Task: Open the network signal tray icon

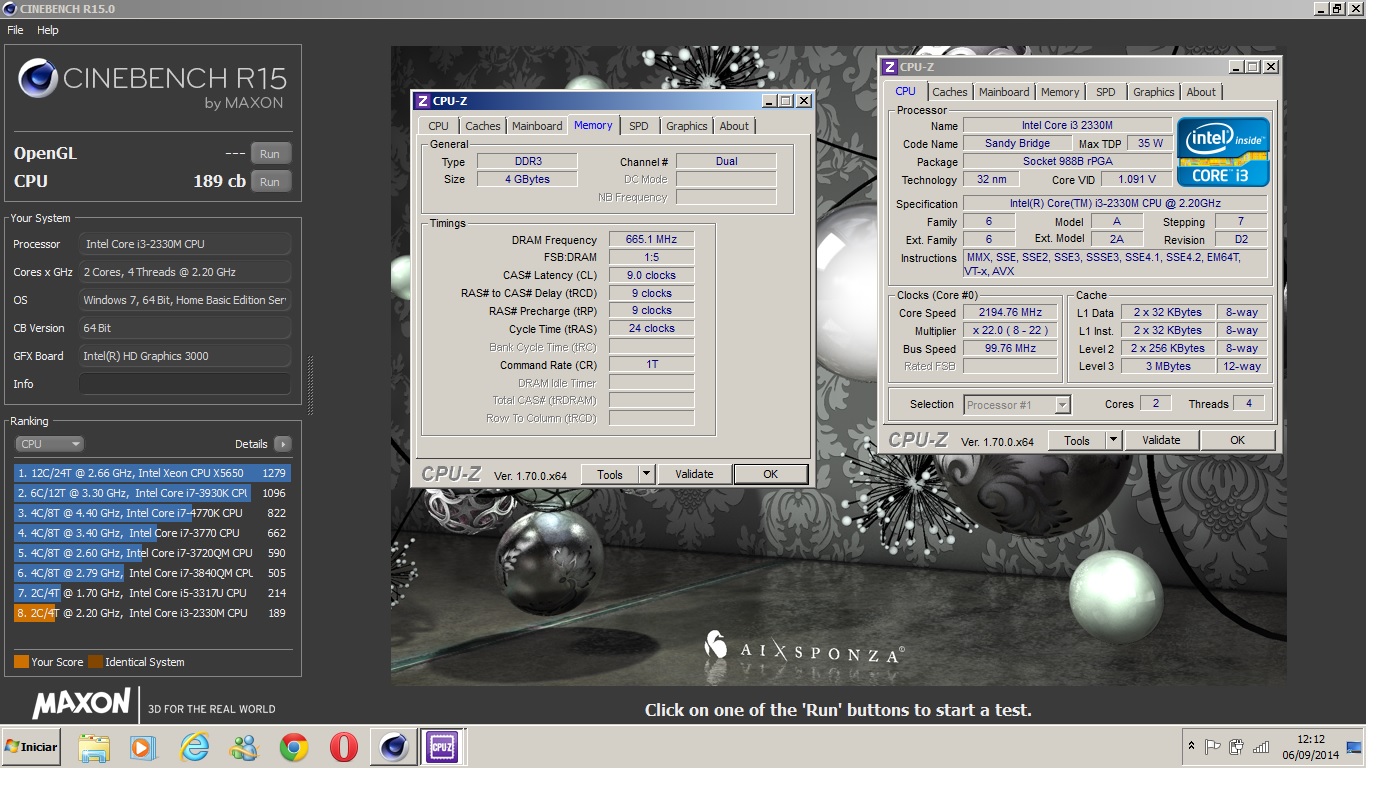Action: coord(1261,746)
